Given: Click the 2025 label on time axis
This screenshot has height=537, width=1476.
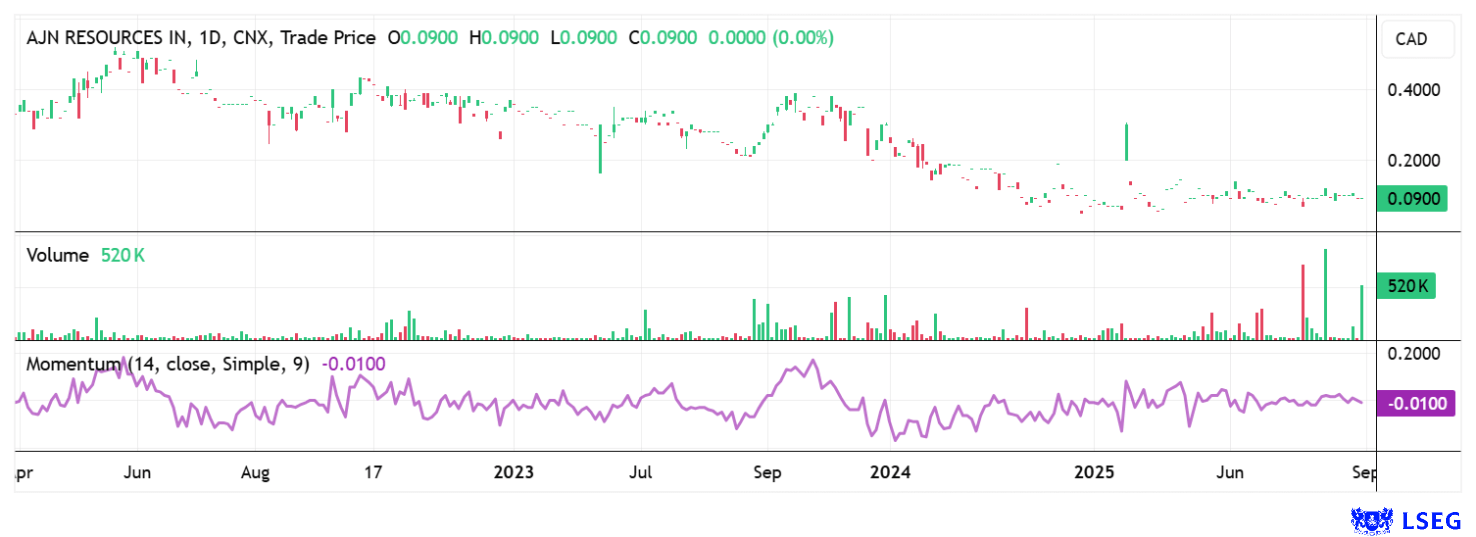Looking at the screenshot, I should [1093, 473].
